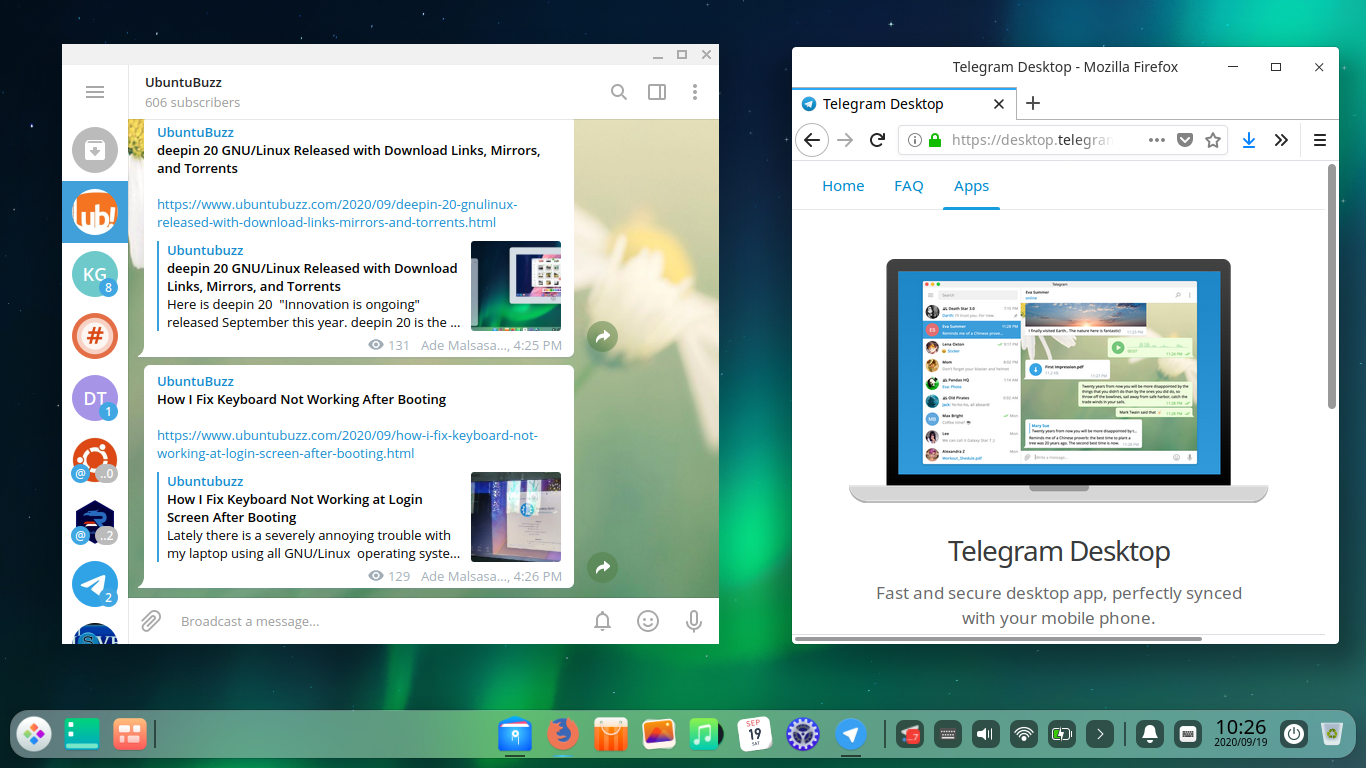Expand the dock tray arrow

pyautogui.click(x=1100, y=735)
